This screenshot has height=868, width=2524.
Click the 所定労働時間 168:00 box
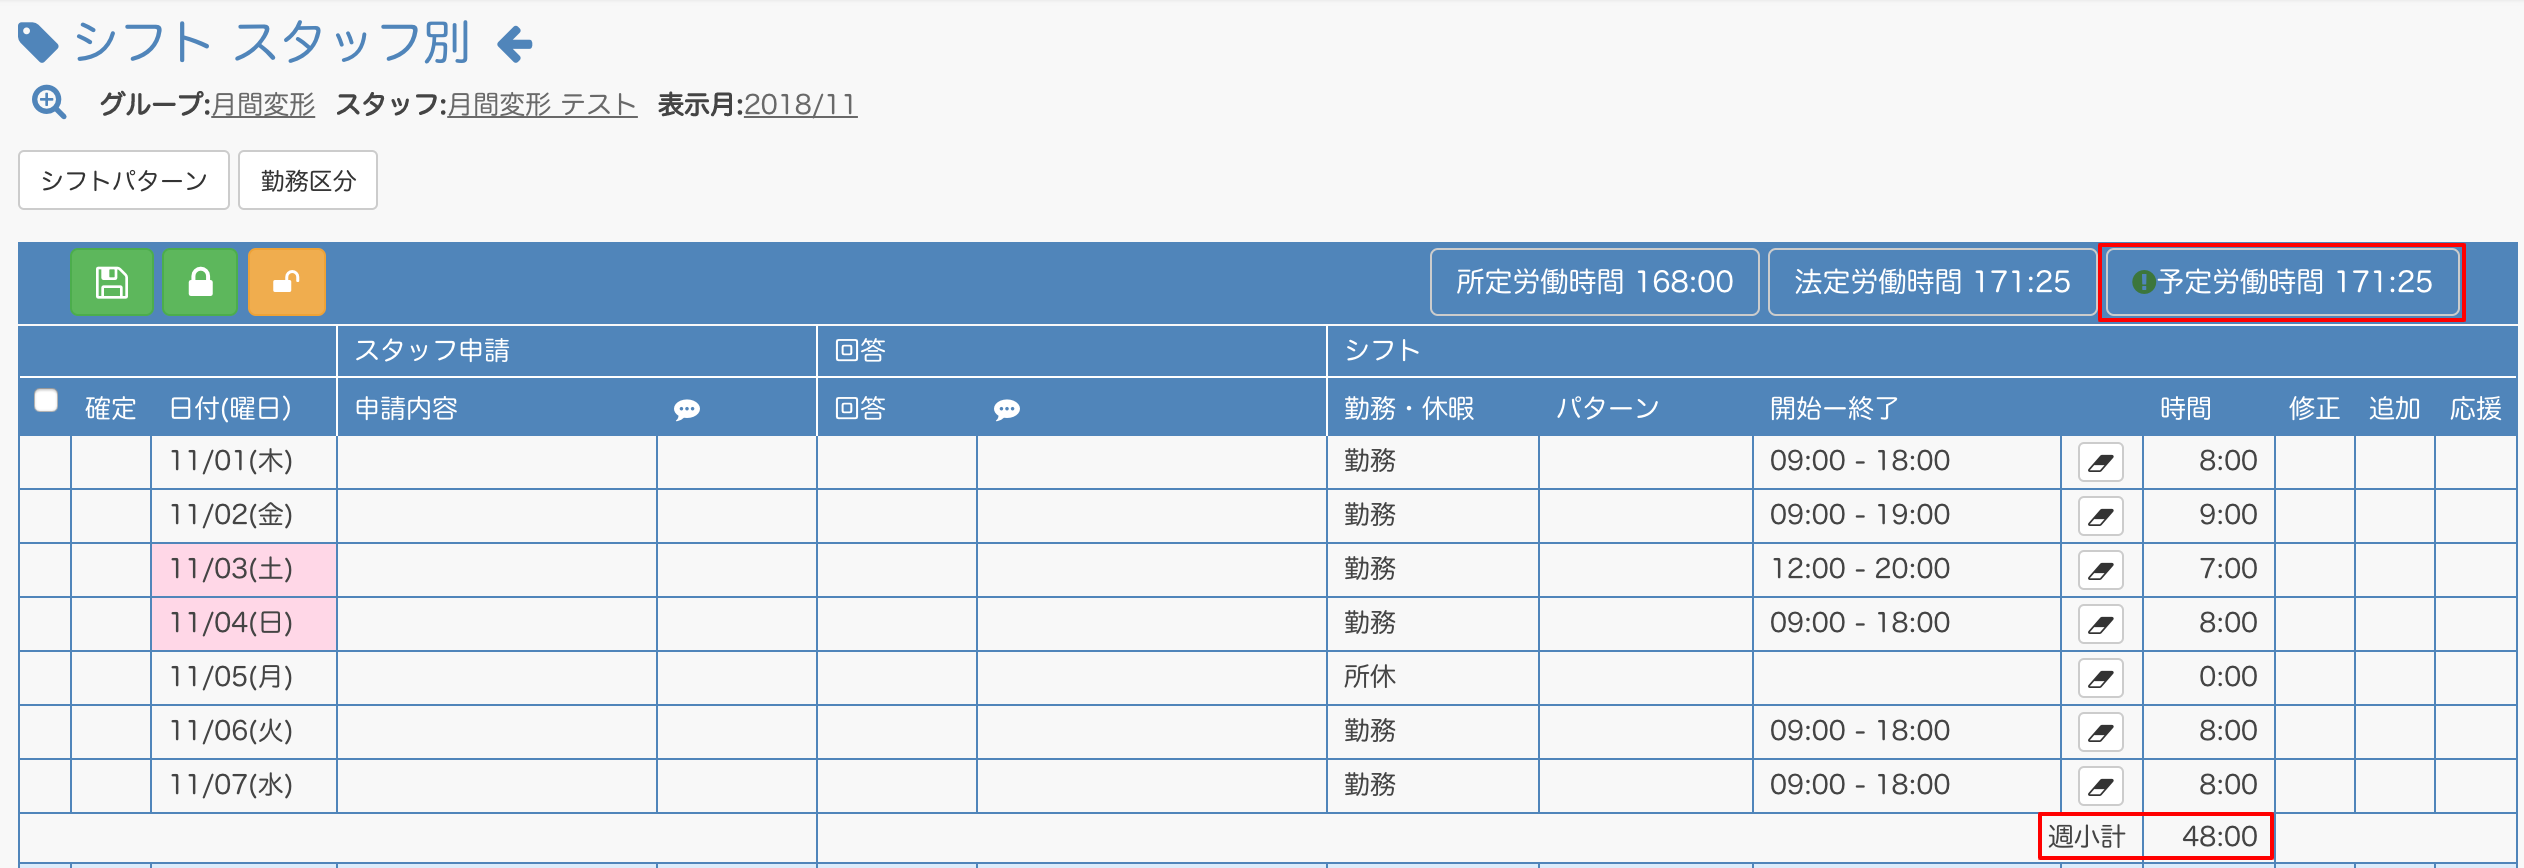tap(1595, 282)
